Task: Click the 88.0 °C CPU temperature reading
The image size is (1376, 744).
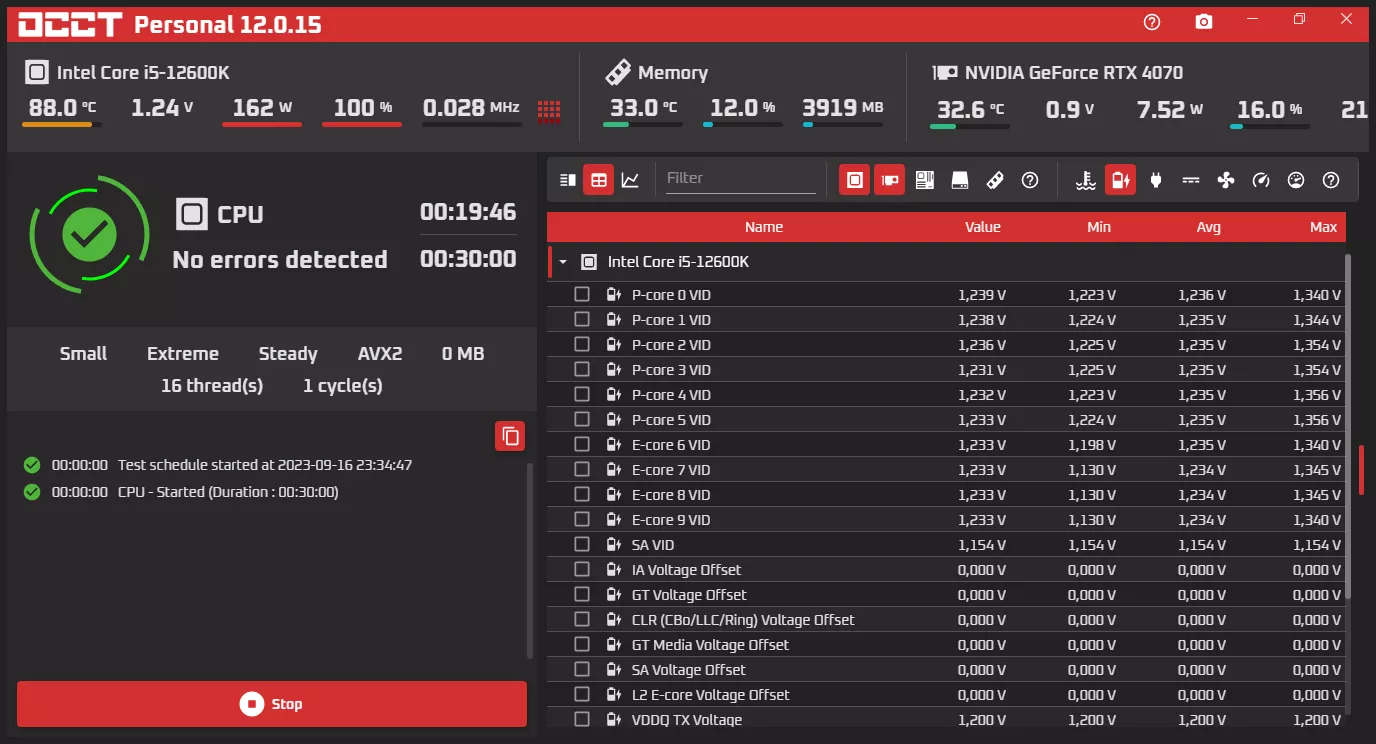Action: [62, 108]
